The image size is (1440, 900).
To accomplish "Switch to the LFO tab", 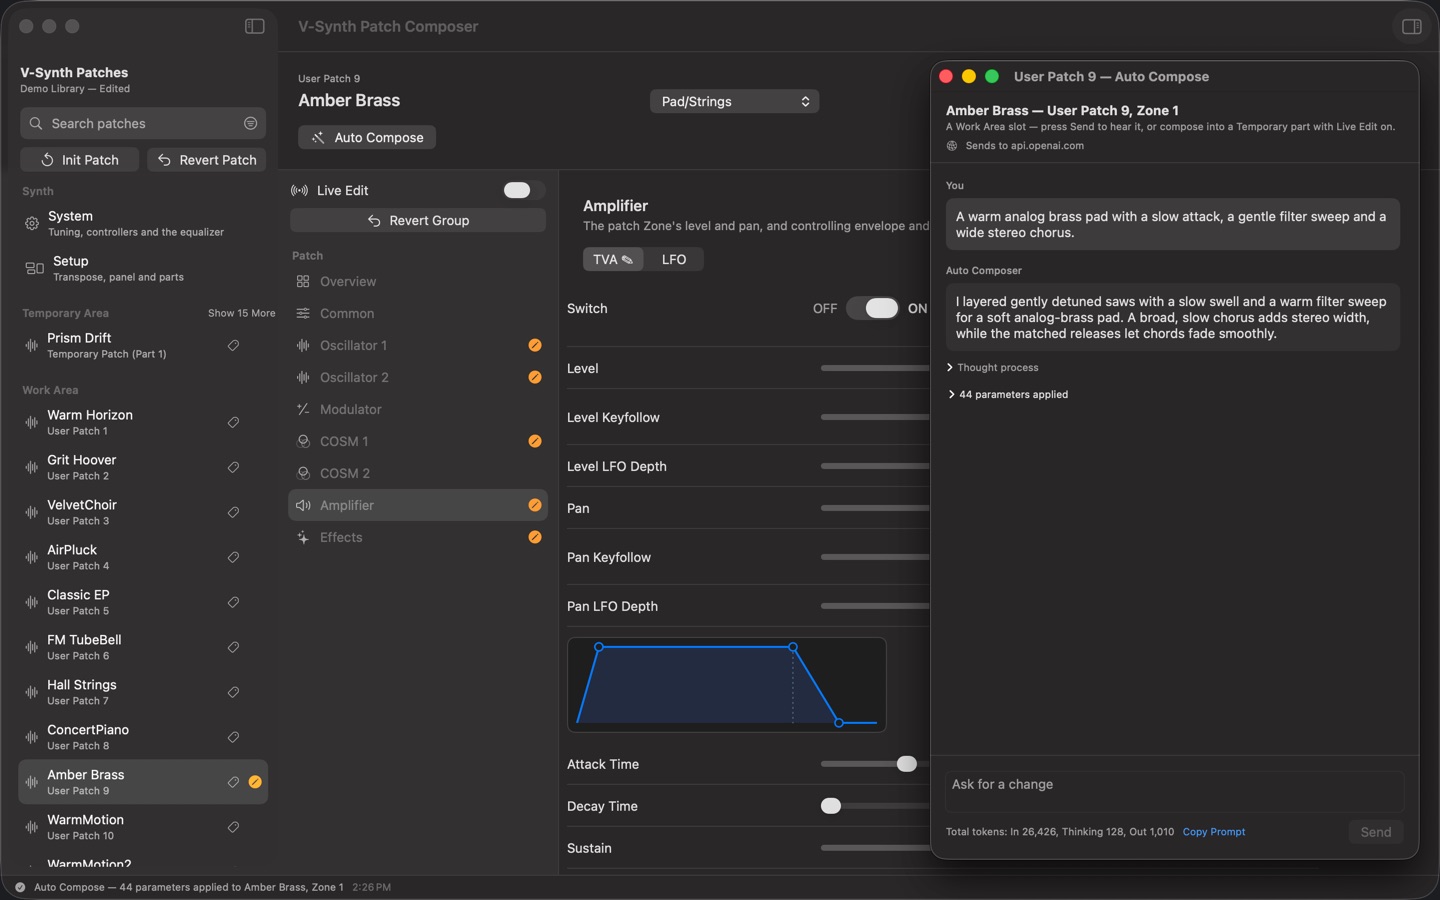I will [x=674, y=259].
